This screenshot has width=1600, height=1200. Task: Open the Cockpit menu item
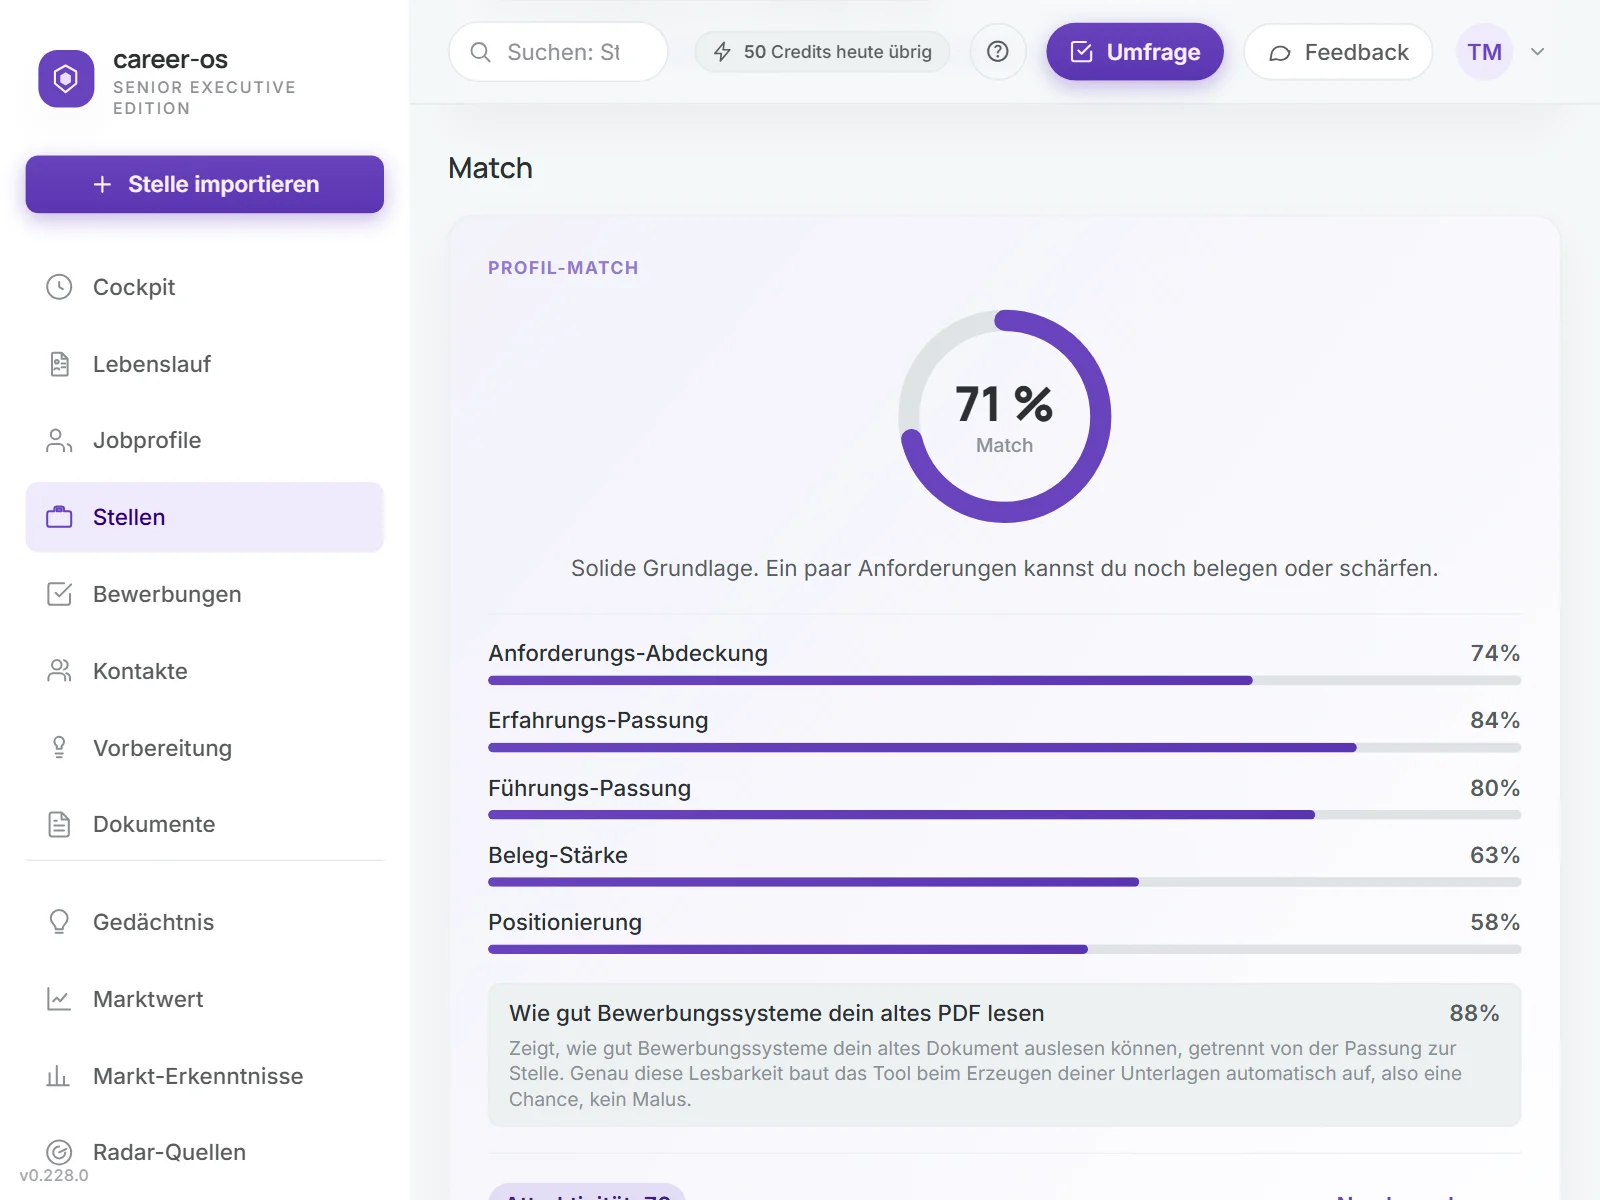[205, 287]
